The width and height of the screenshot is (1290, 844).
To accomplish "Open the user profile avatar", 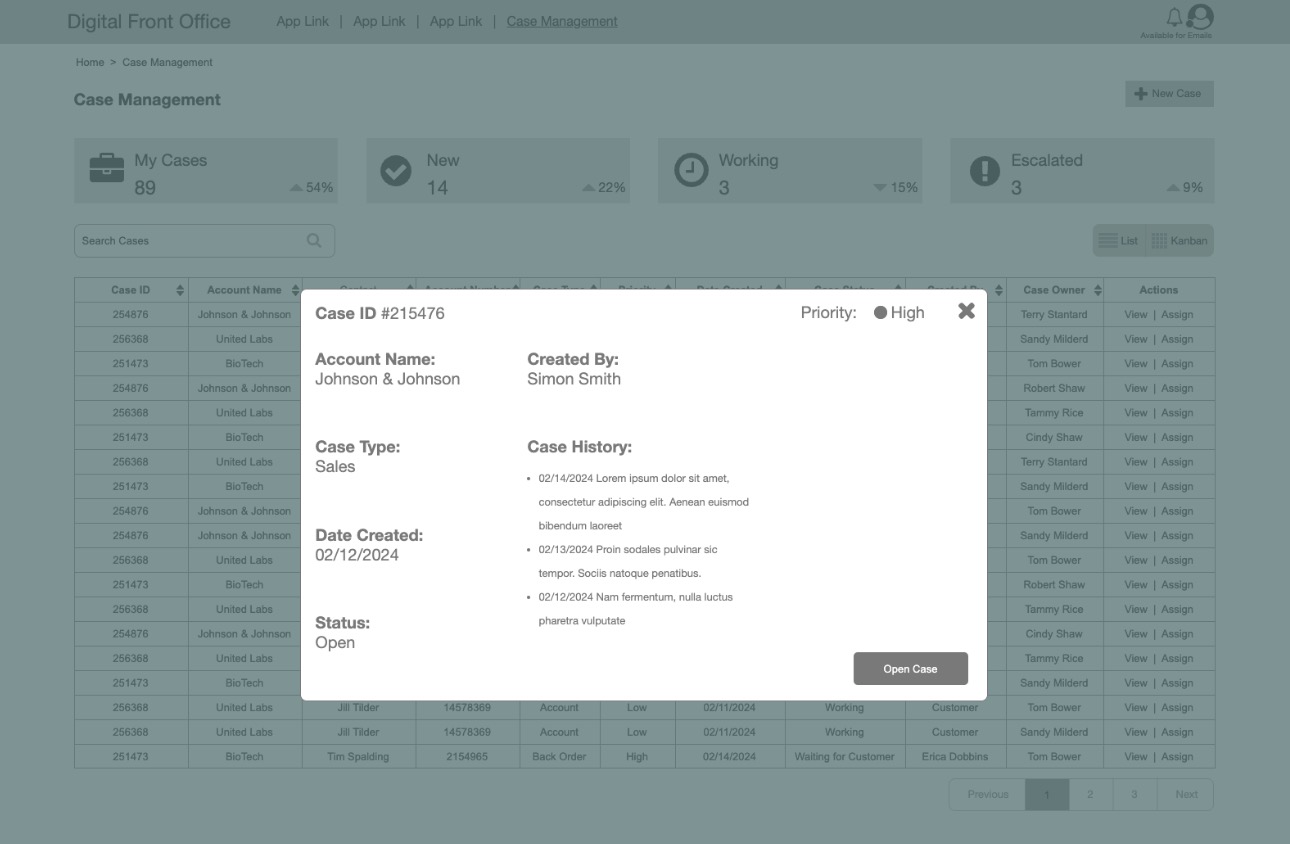I will click(1199, 17).
